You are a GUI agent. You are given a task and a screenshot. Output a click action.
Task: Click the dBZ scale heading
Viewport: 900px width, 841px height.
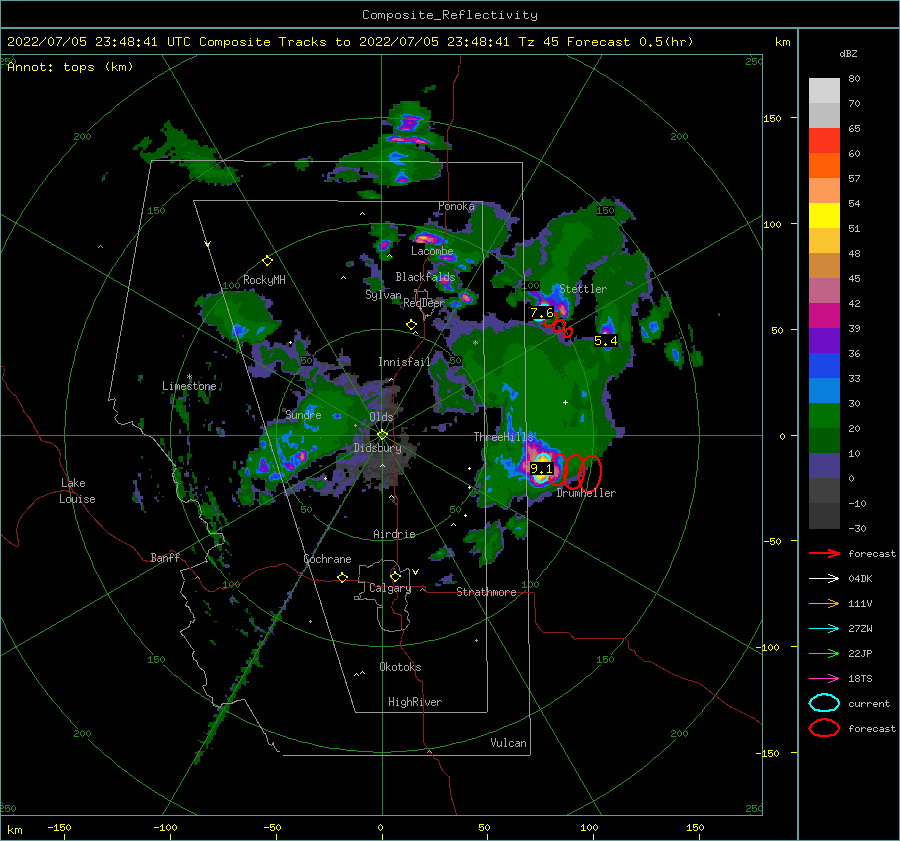click(x=848, y=54)
